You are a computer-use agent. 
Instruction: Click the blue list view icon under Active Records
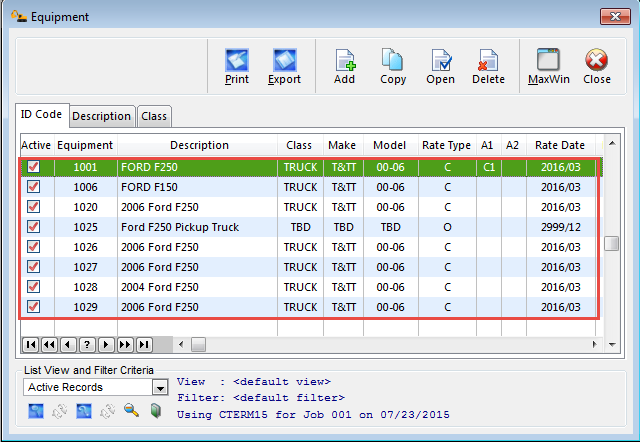pyautogui.click(x=36, y=411)
